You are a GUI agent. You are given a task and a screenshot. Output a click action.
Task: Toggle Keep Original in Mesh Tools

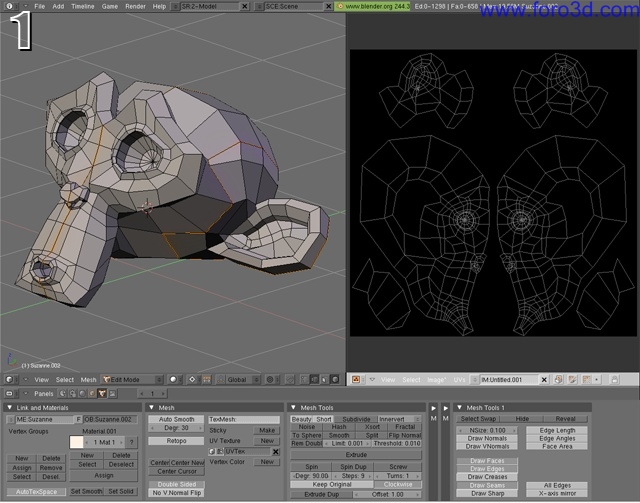pyautogui.click(x=332, y=484)
